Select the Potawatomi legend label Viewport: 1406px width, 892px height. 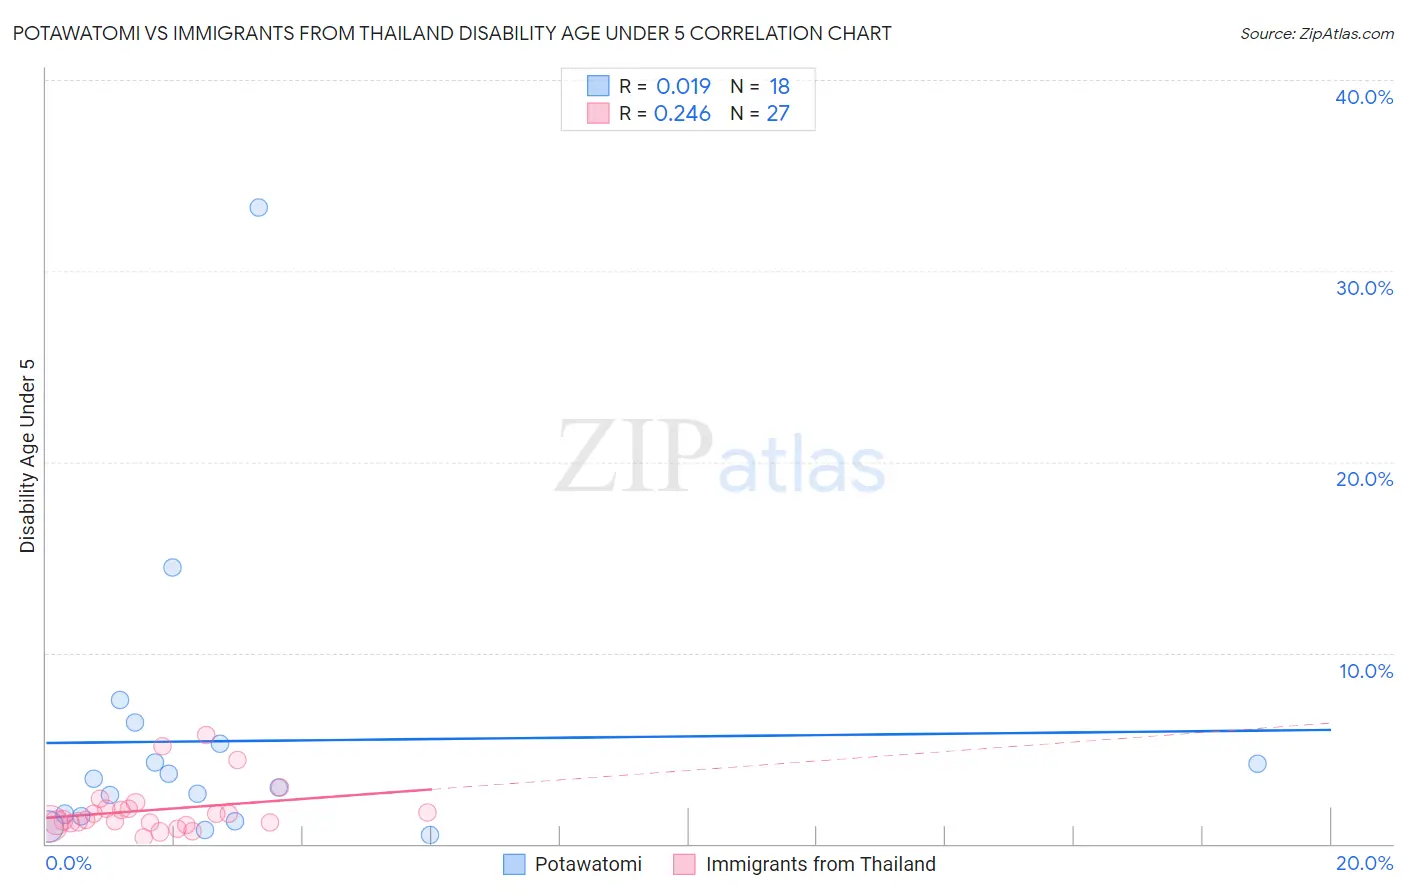(588, 865)
